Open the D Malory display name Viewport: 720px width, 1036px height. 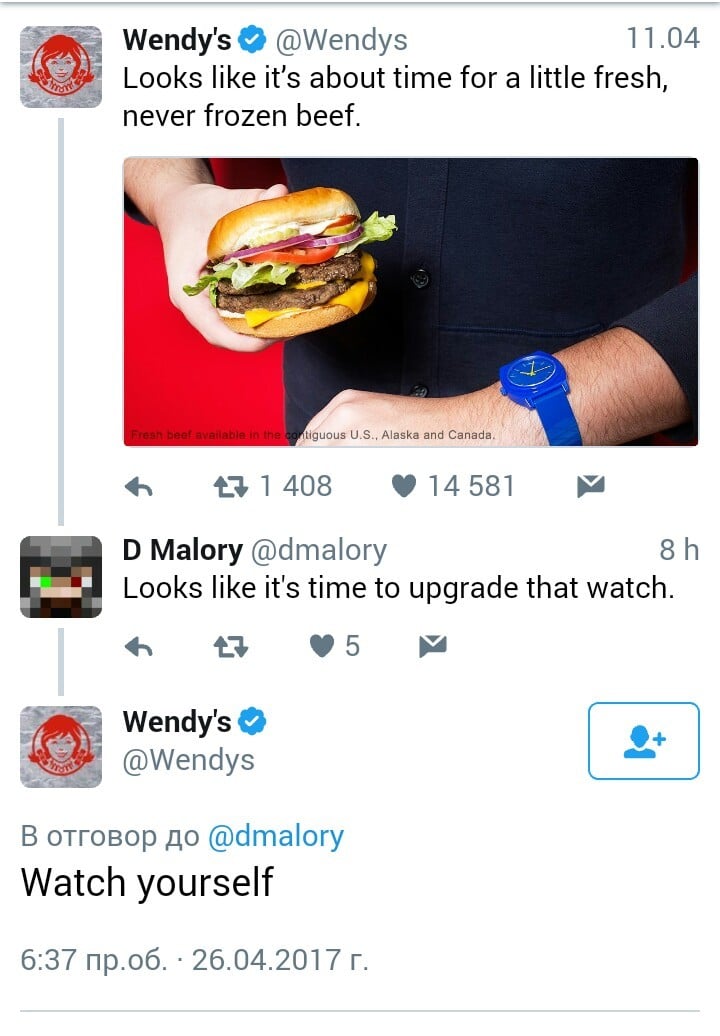pos(182,550)
